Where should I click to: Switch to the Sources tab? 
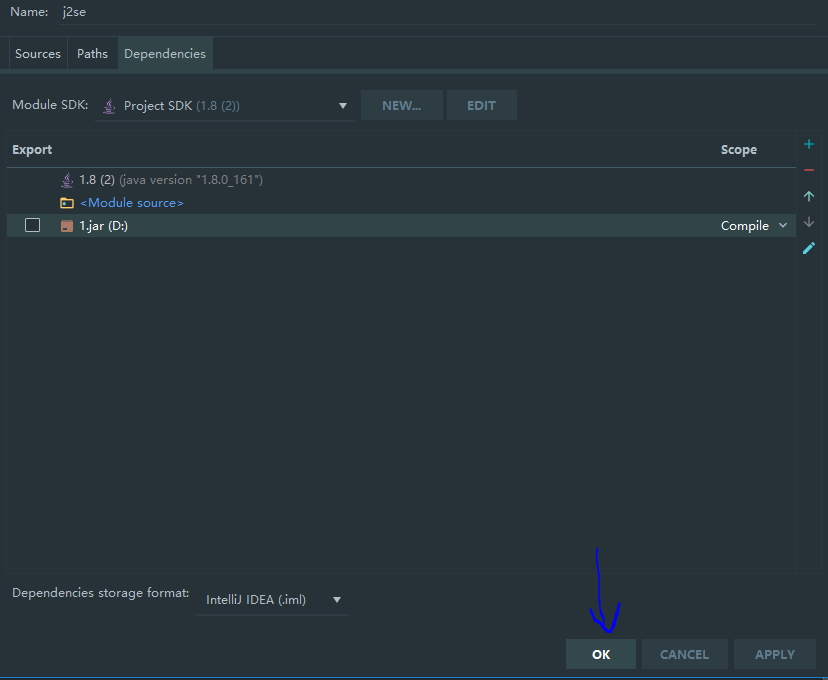38,54
